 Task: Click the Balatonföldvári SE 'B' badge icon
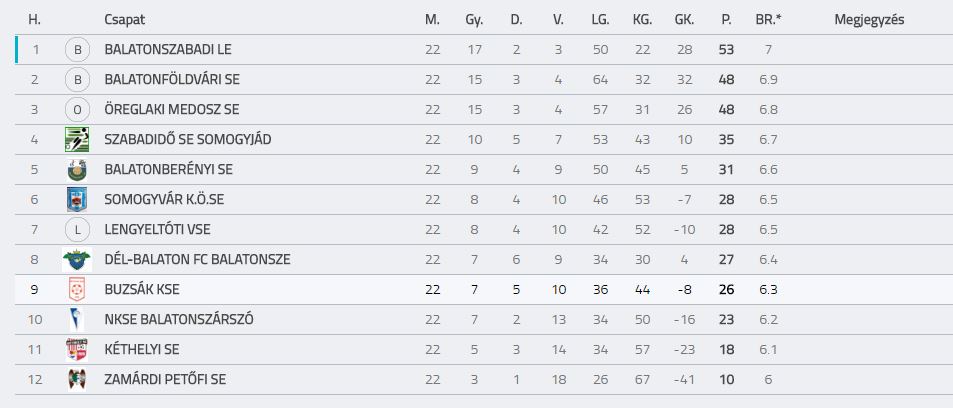tap(77, 80)
